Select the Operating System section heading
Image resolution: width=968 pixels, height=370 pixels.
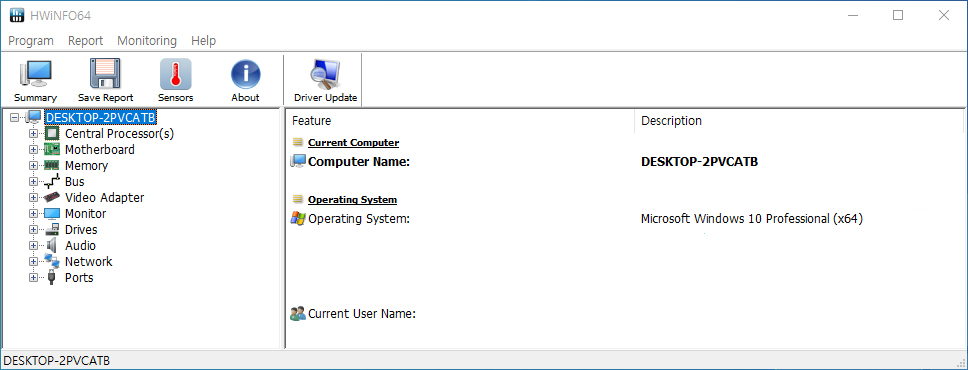pyautogui.click(x=353, y=200)
